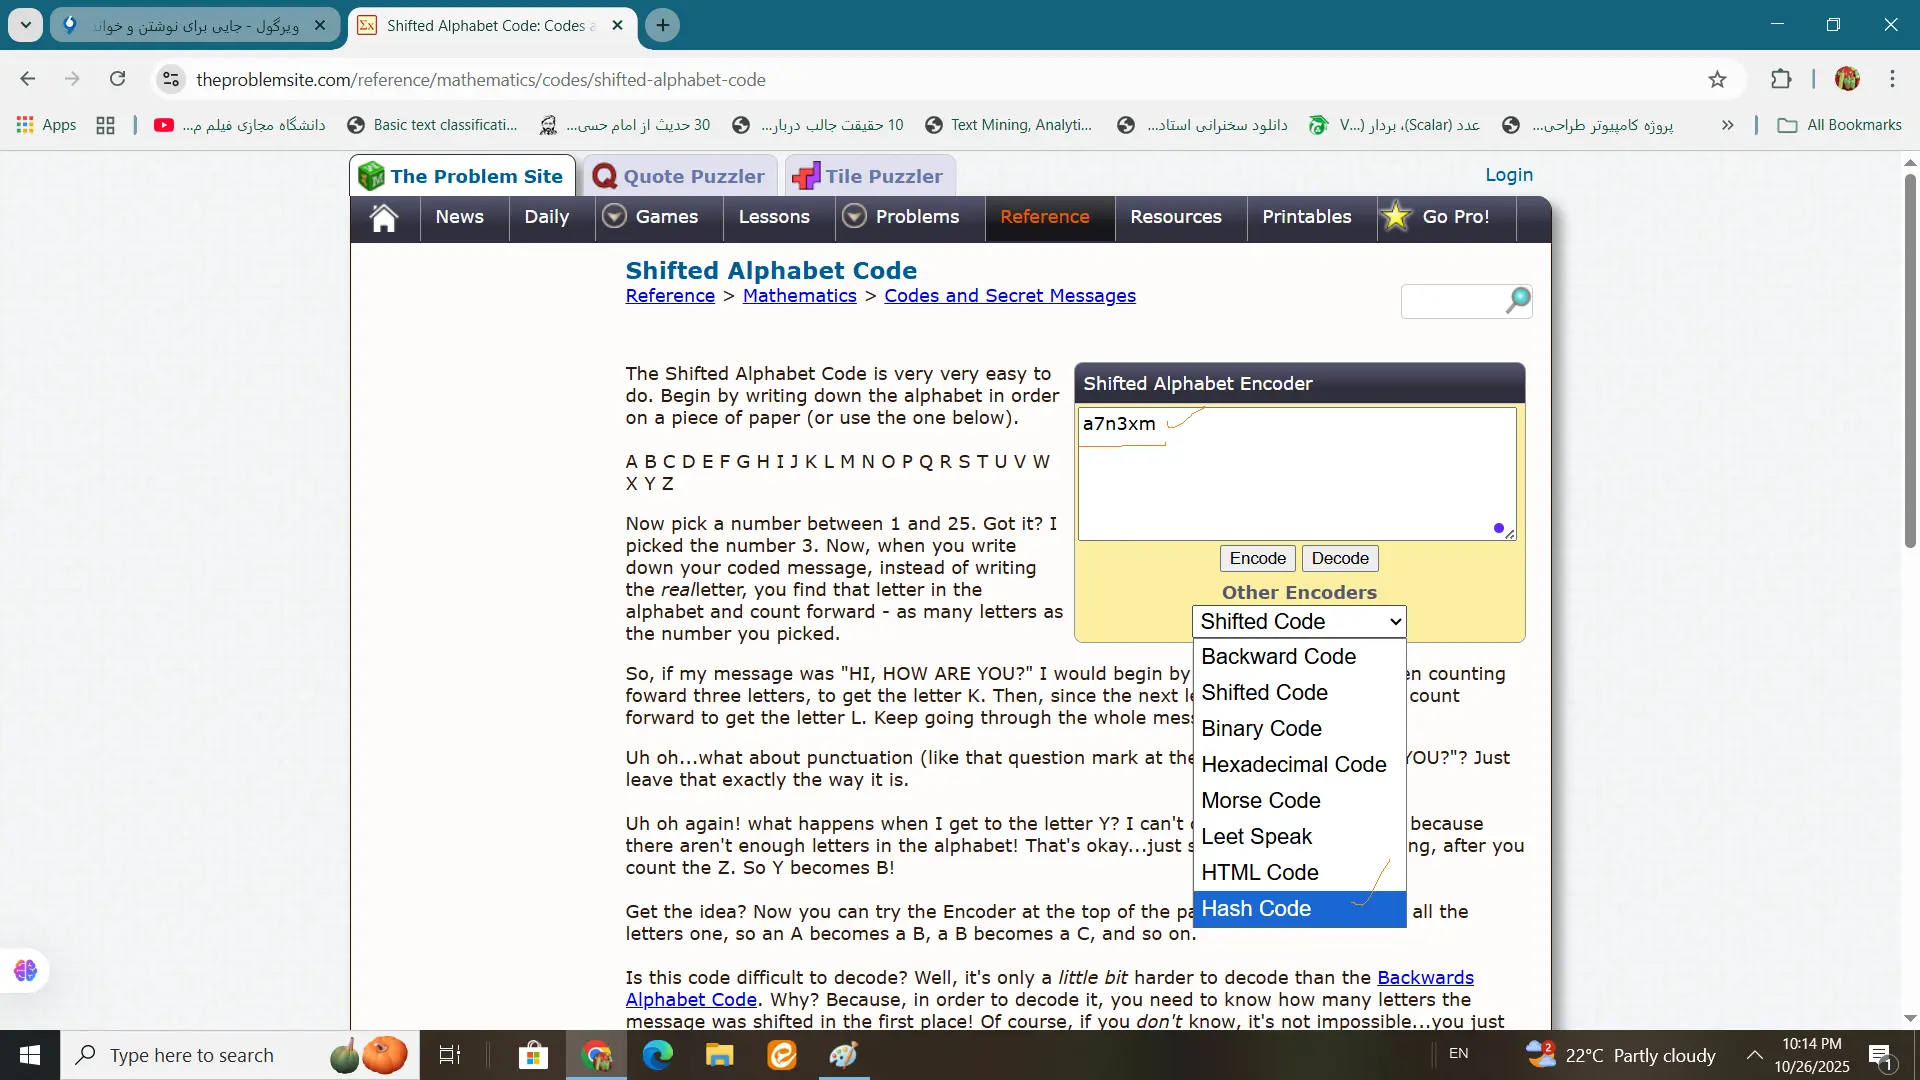Click the page vertical scrollbar thumb

1910,360
